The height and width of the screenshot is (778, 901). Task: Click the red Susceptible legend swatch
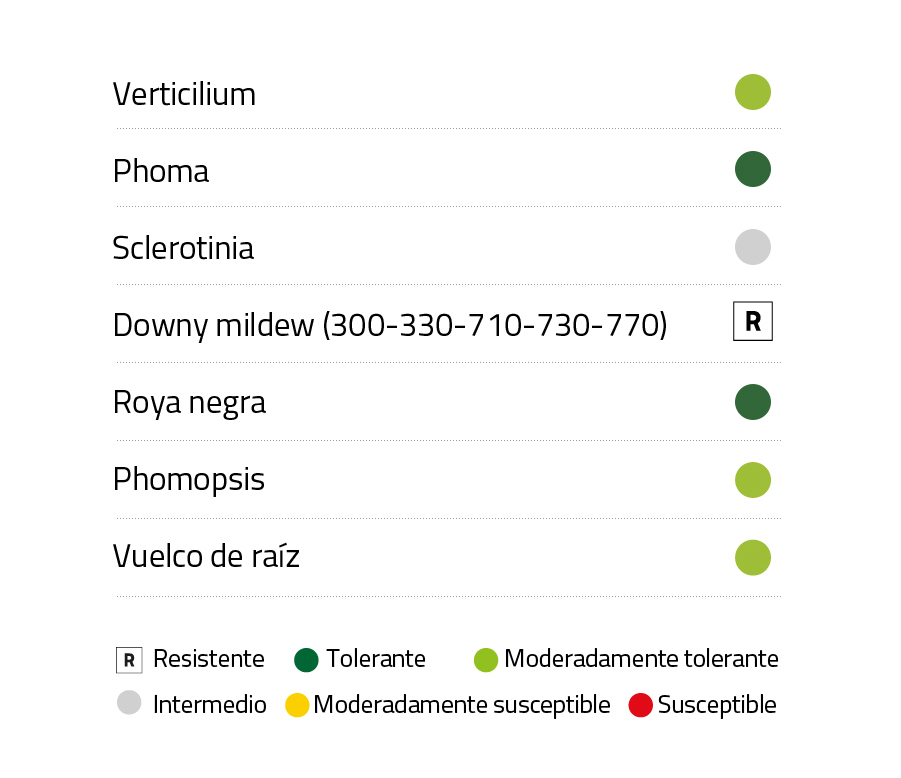pos(640,705)
